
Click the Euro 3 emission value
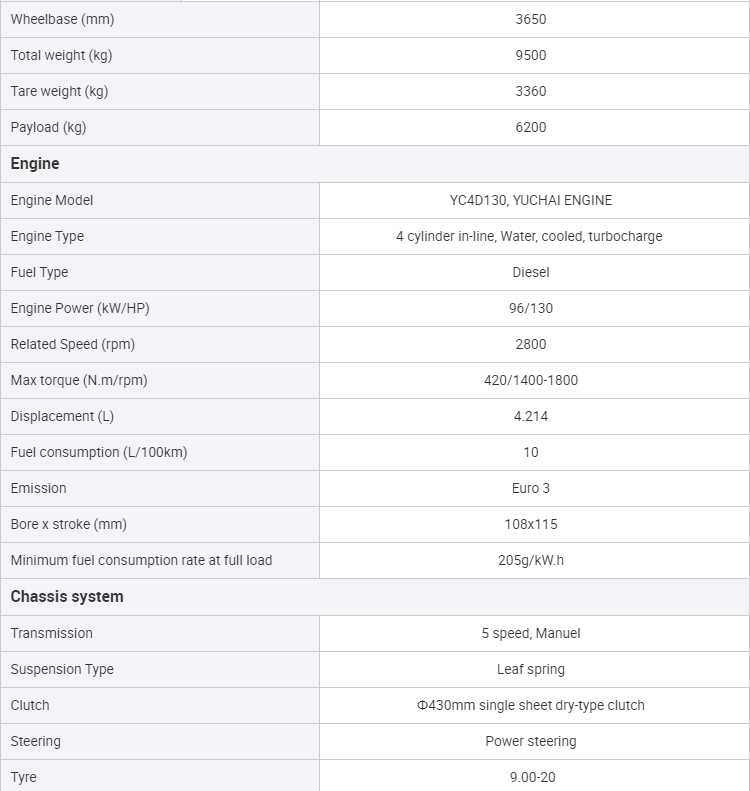(x=531, y=488)
